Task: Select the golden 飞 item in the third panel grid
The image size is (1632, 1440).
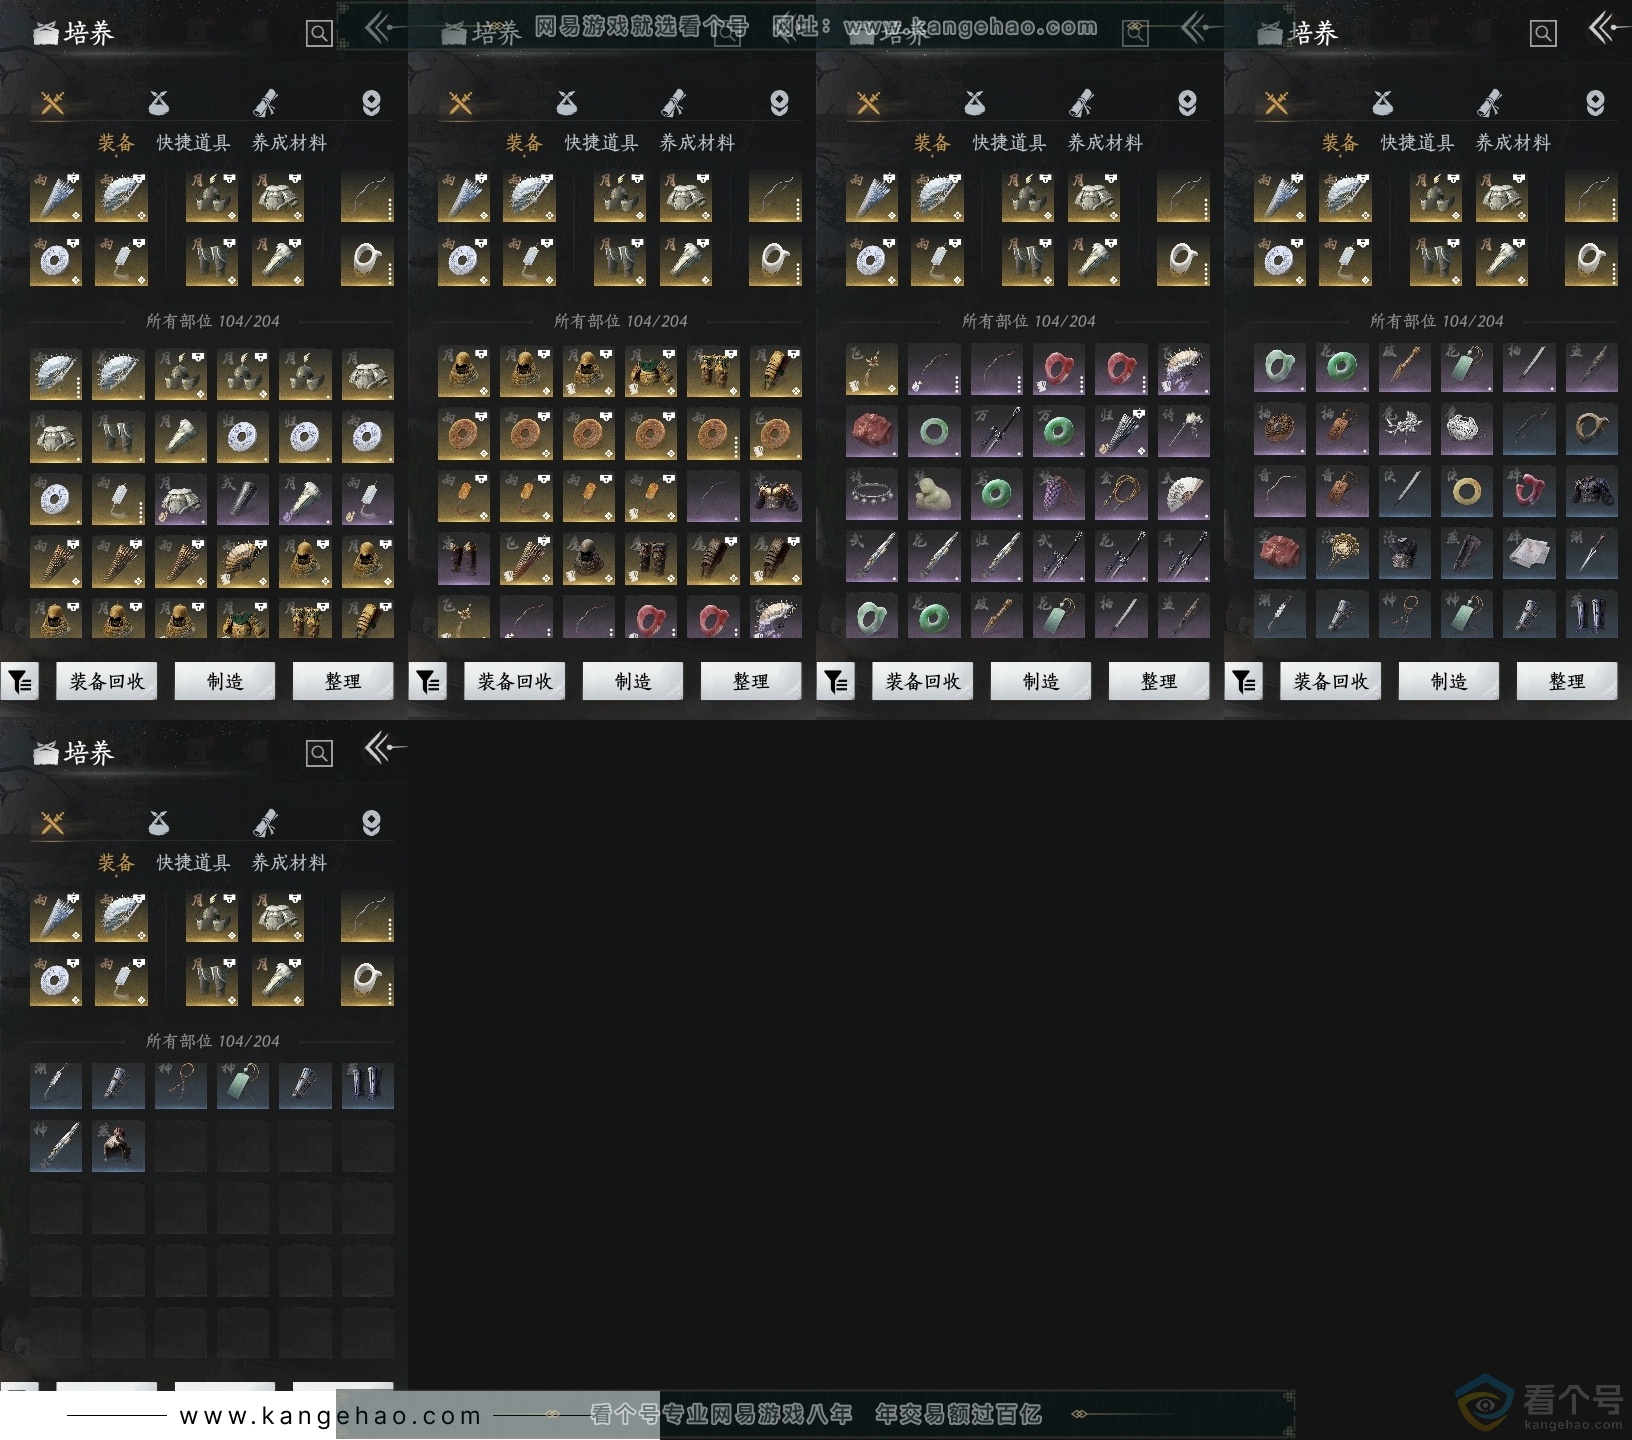Action: [873, 370]
